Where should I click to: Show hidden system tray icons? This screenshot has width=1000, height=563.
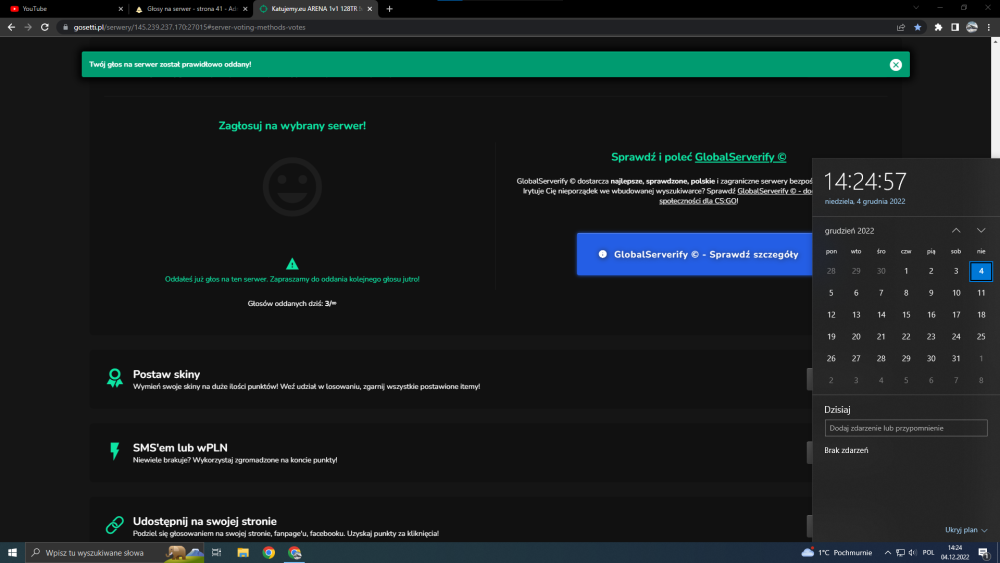888,552
